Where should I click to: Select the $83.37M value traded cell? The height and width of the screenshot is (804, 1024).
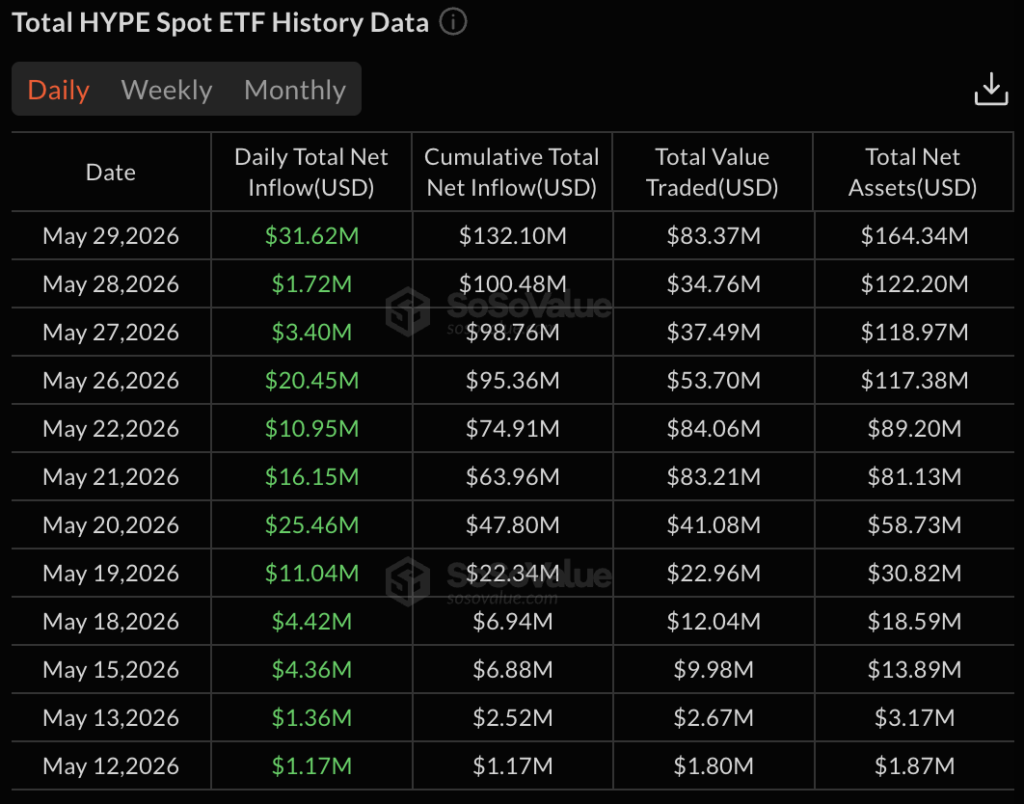713,236
